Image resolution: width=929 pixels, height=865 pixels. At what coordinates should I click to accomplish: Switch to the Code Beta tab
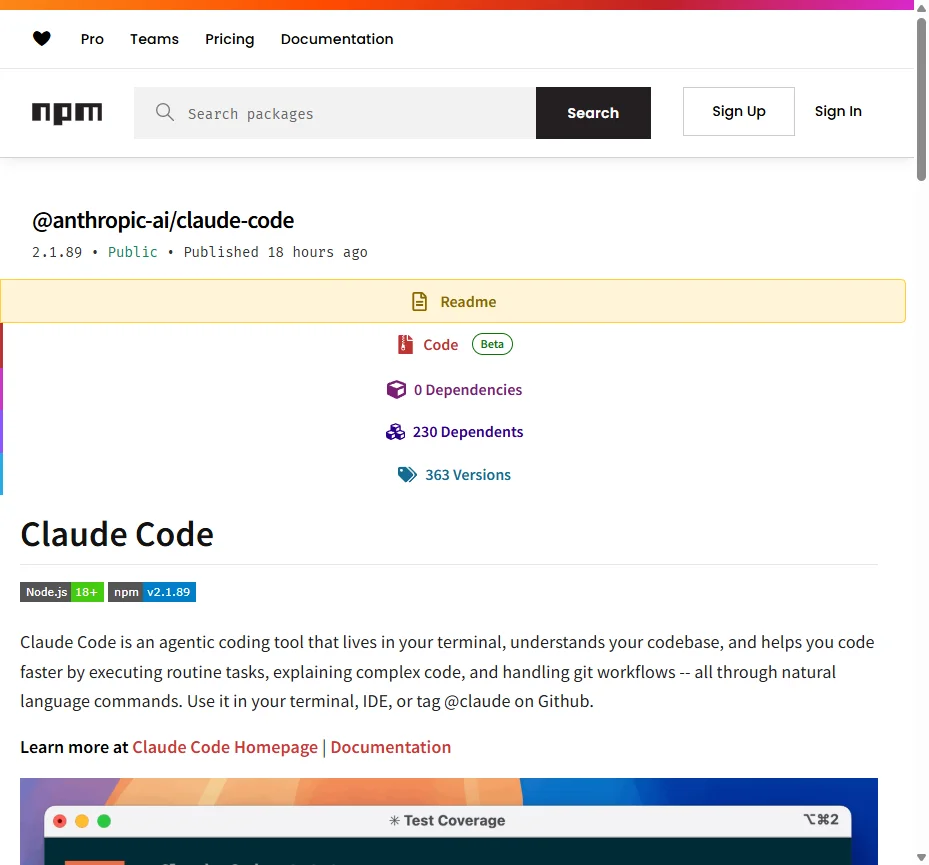click(x=440, y=343)
